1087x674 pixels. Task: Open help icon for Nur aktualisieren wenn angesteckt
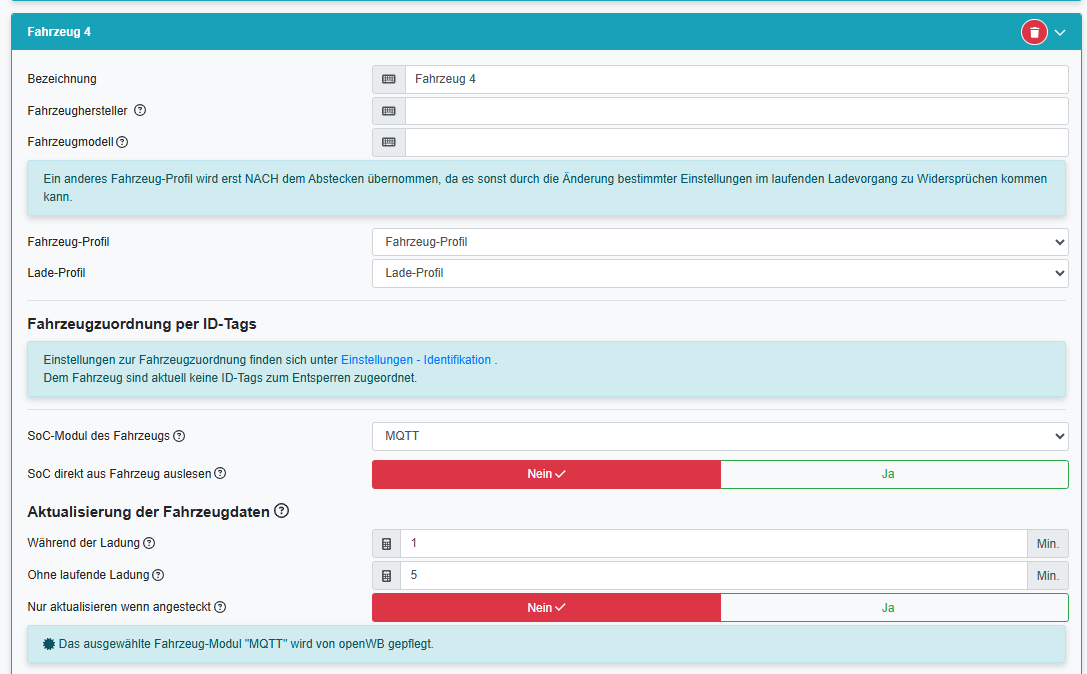pyautogui.click(x=220, y=607)
